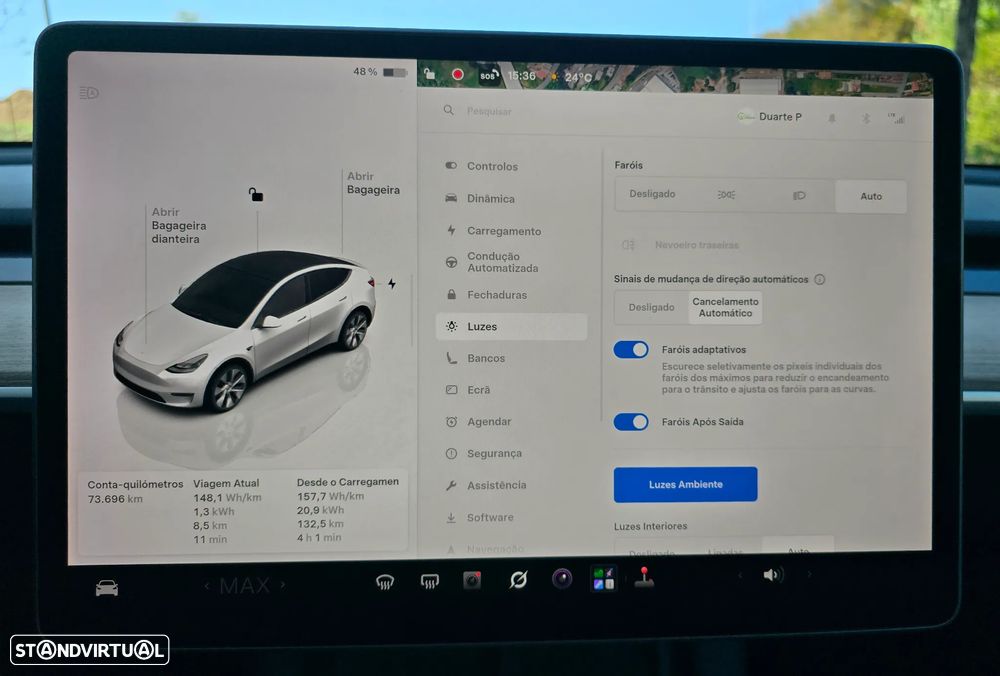The width and height of the screenshot is (1000, 676).
Task: Open the arcade joystick icon
Action: click(644, 577)
